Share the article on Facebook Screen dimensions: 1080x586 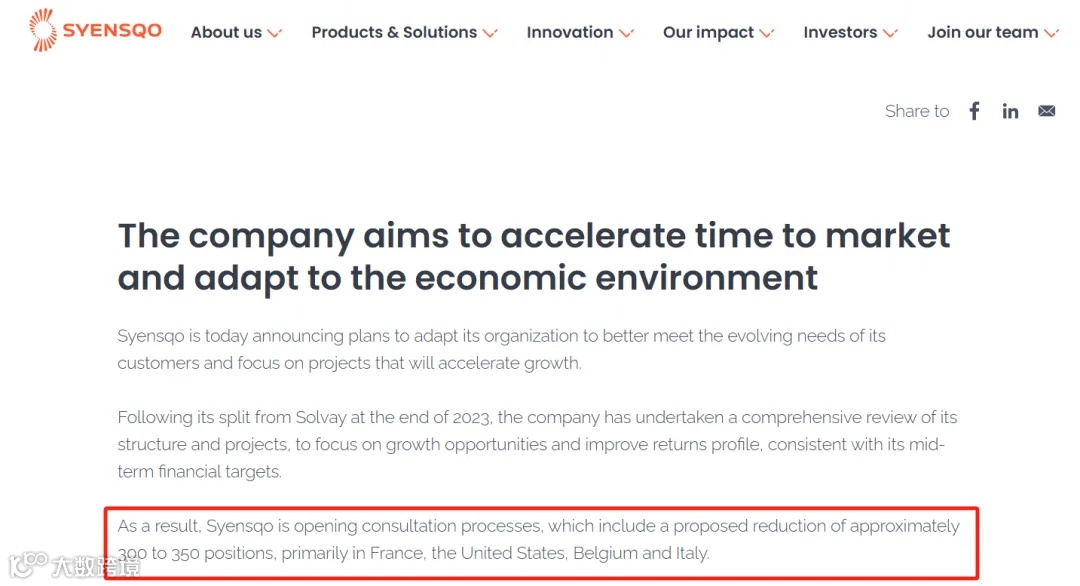tap(974, 111)
